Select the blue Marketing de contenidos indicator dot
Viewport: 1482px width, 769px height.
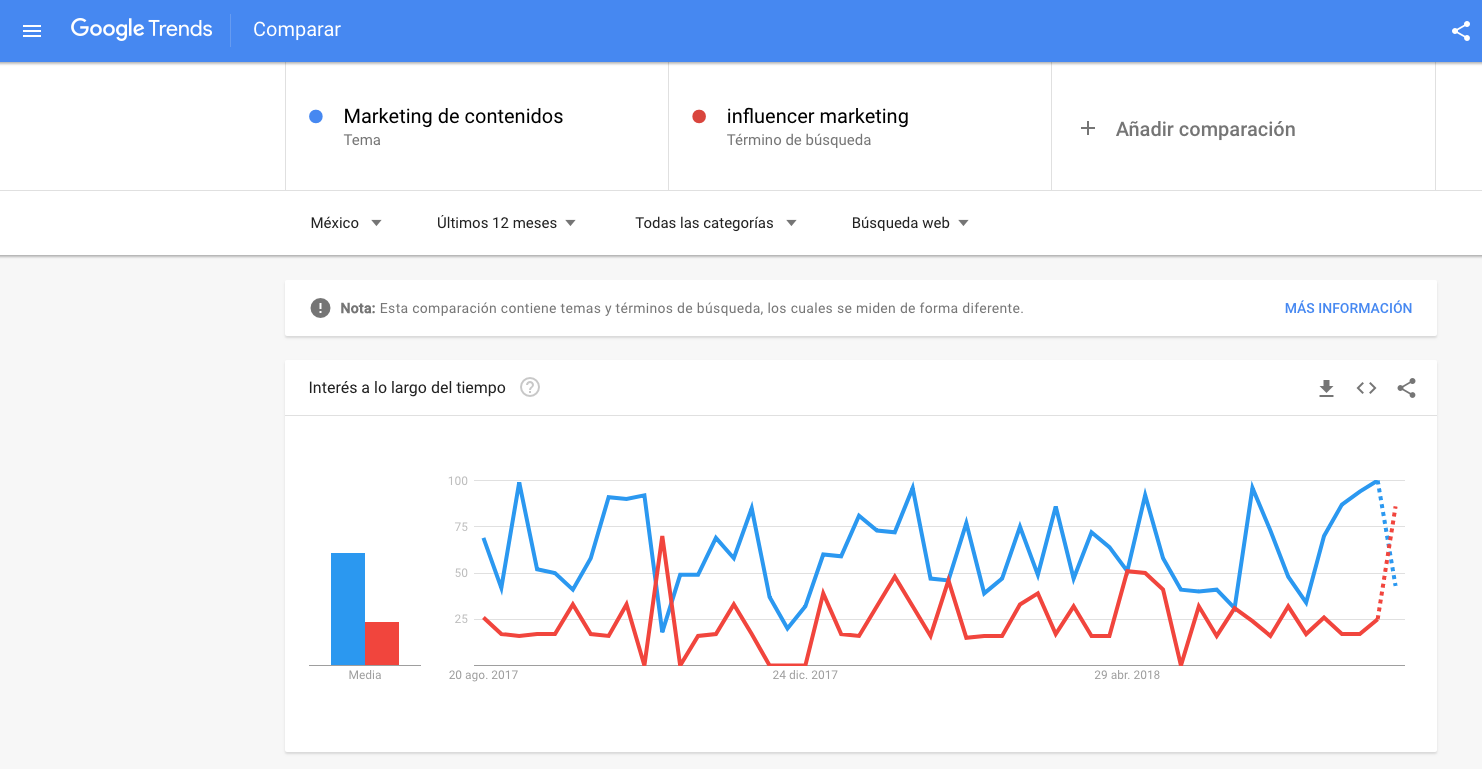317,116
